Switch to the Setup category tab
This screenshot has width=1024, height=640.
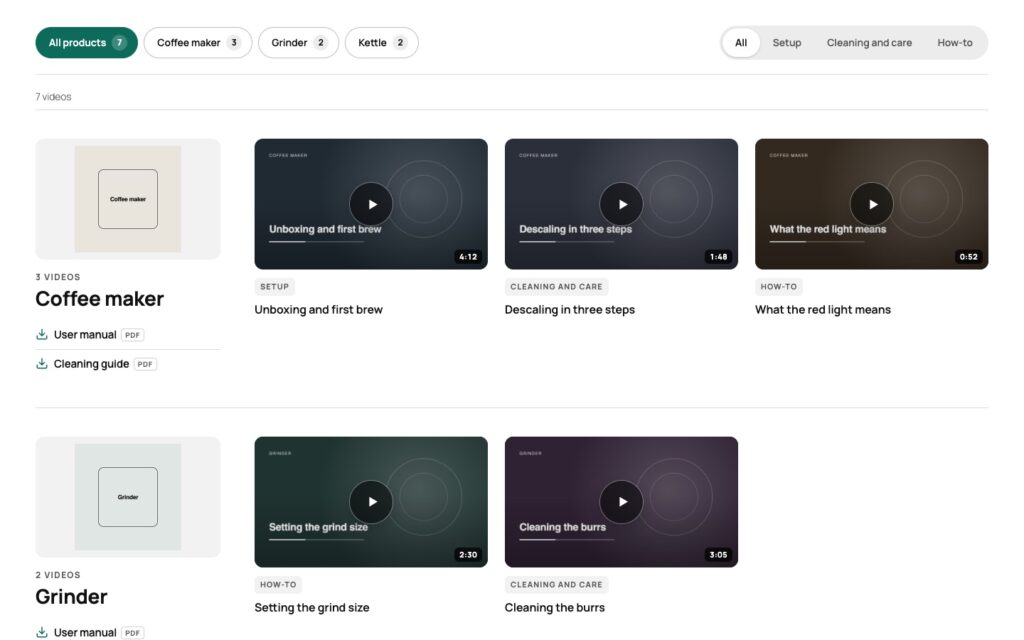786,42
